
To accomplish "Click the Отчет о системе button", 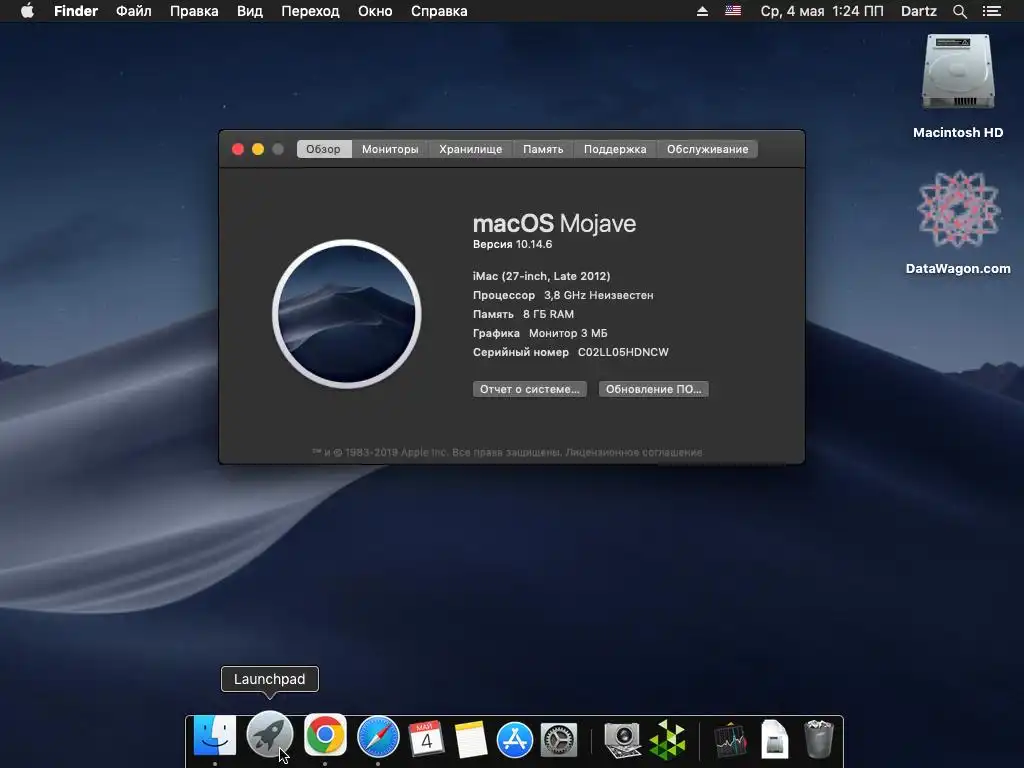I will pos(530,389).
